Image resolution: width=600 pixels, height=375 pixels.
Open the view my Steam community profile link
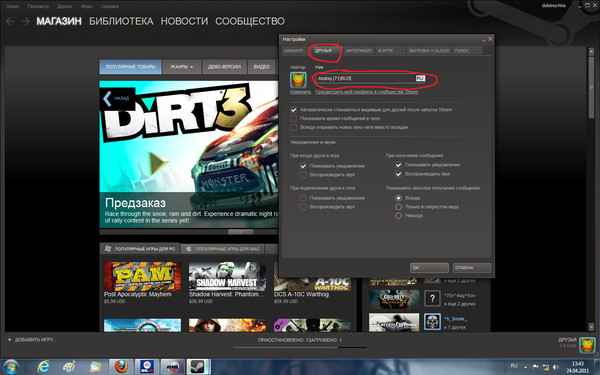point(367,92)
